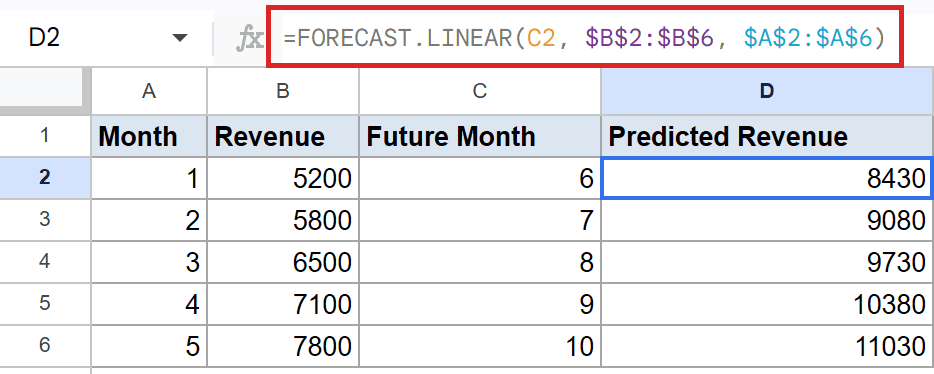Select Predicted Revenue cell with 9730
This screenshot has width=934, height=374.
click(767, 262)
